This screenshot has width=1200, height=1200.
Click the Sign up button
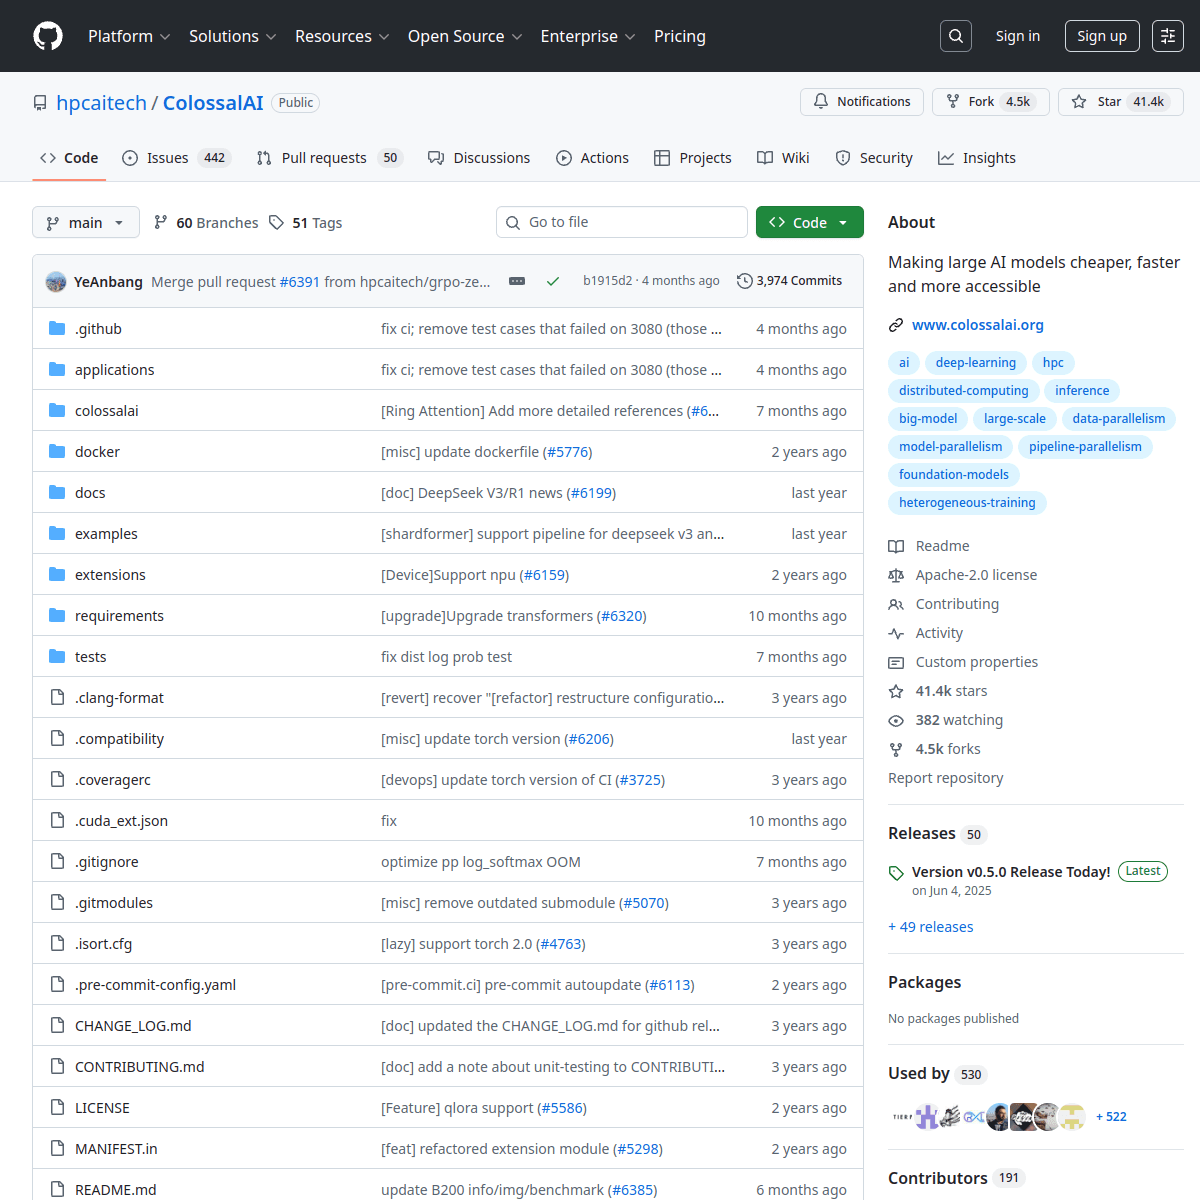click(1102, 36)
